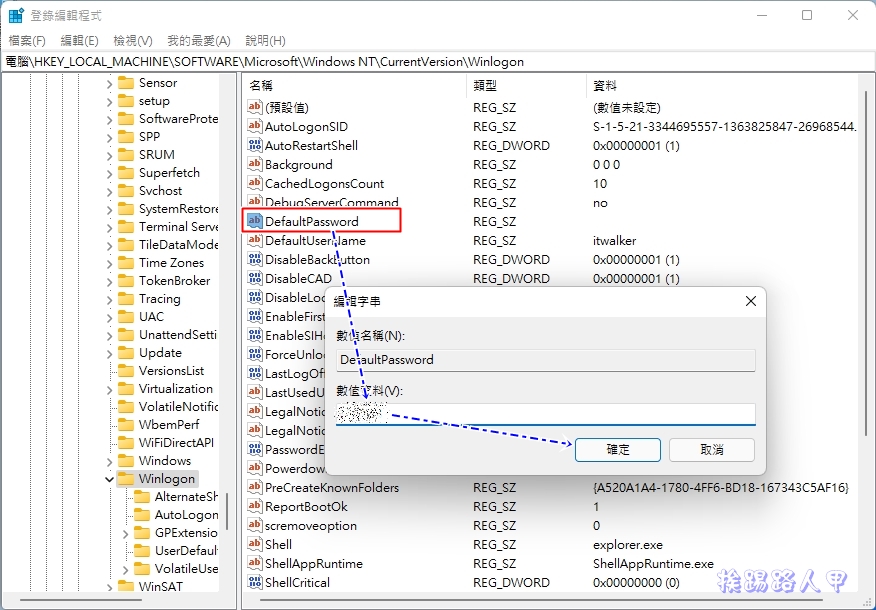Open the 編輯(E) menu
Viewport: 876px width, 610px height.
[79, 41]
